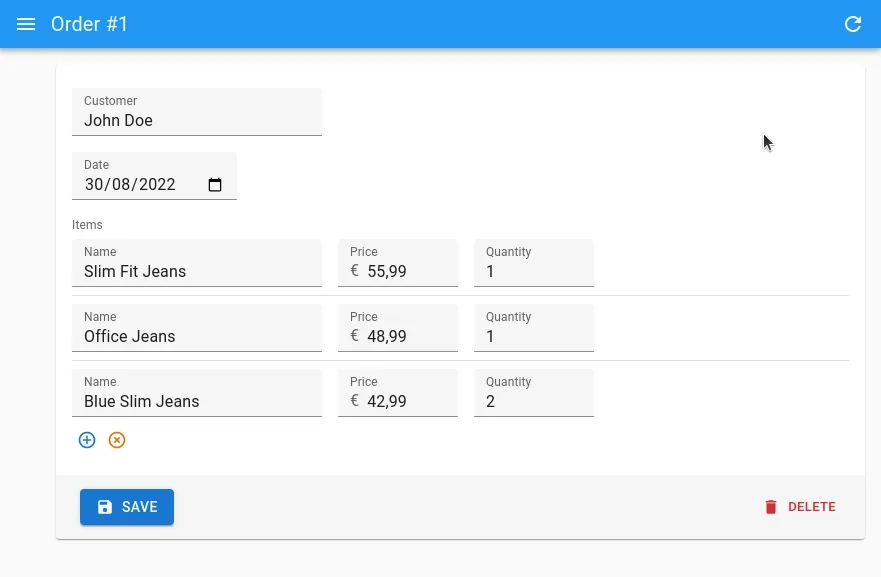Save the order
The image size is (881, 577).
point(127,507)
